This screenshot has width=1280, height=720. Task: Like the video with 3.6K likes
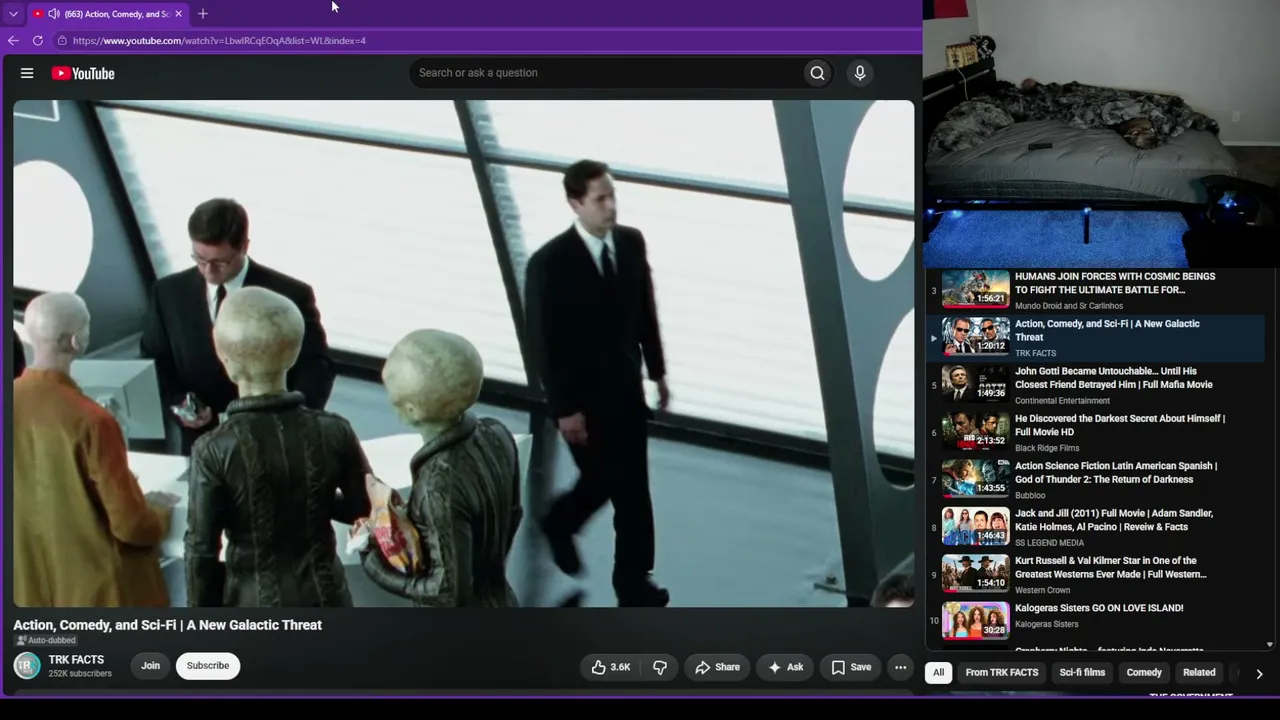[x=610, y=667]
